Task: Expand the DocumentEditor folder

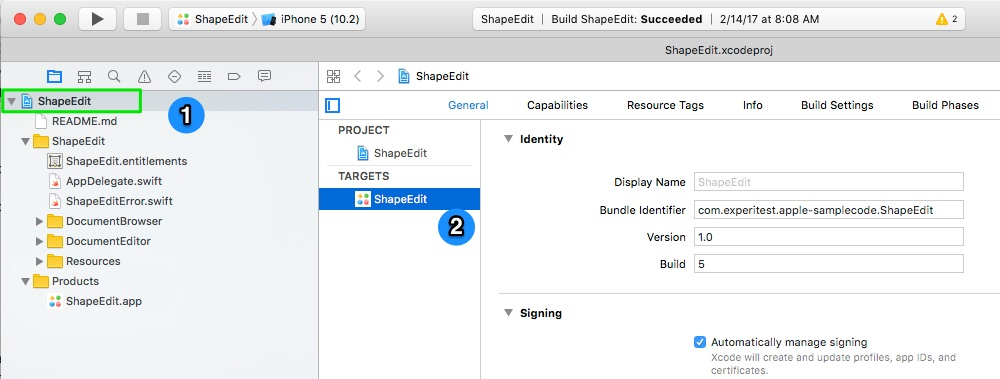Action: pyautogui.click(x=40, y=241)
